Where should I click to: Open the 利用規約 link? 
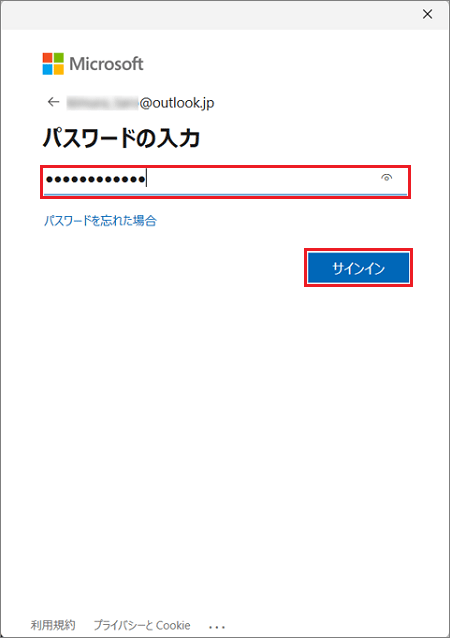tap(53, 625)
